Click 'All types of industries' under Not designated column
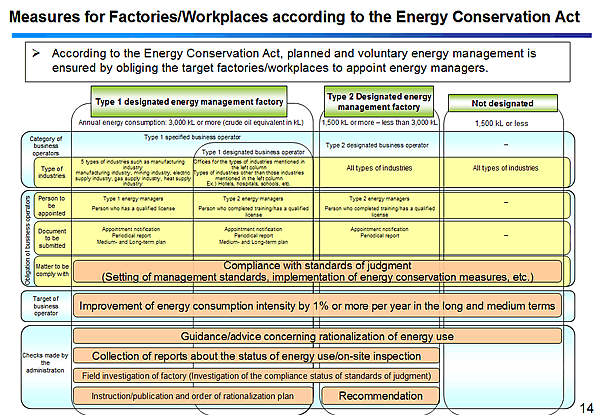The height and width of the screenshot is (415, 600). point(505,168)
